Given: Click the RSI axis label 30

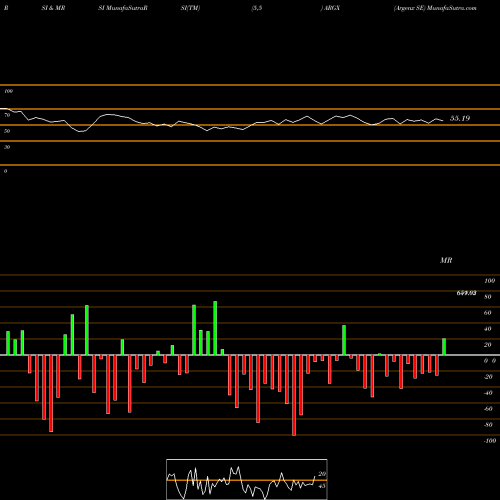Looking at the screenshot, I should pyautogui.click(x=7, y=147).
